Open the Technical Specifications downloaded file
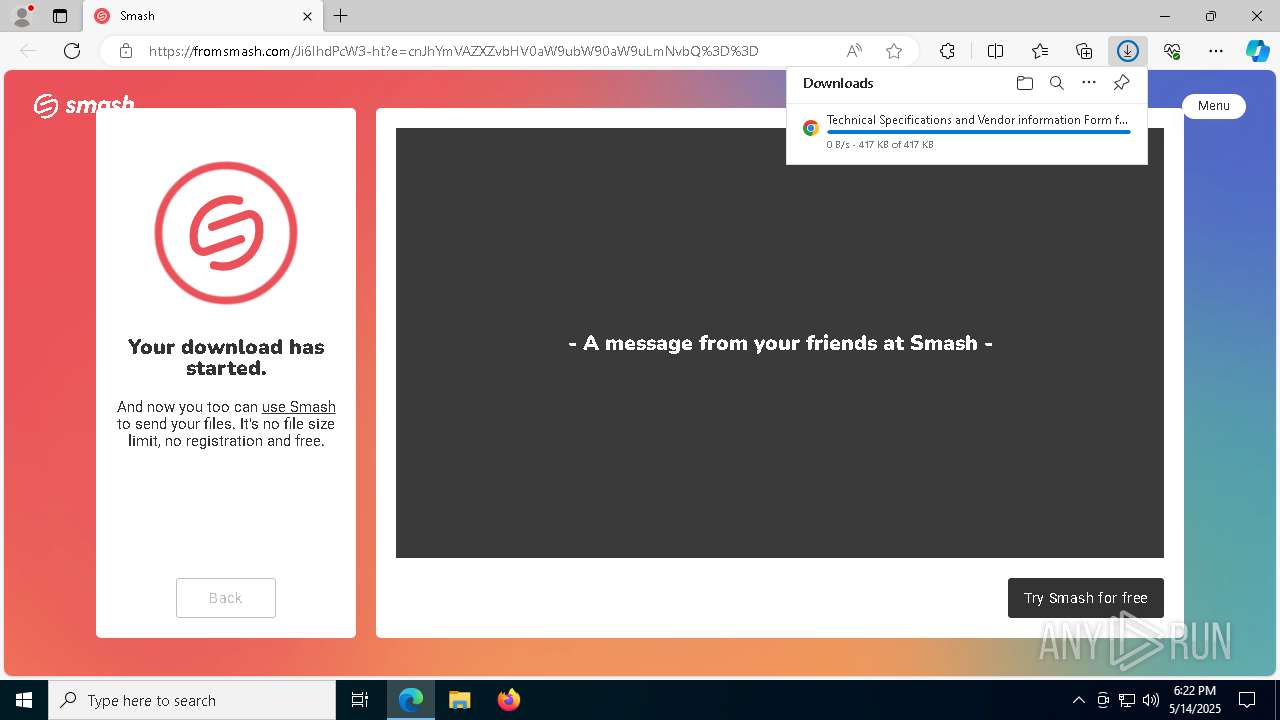 pos(977,120)
